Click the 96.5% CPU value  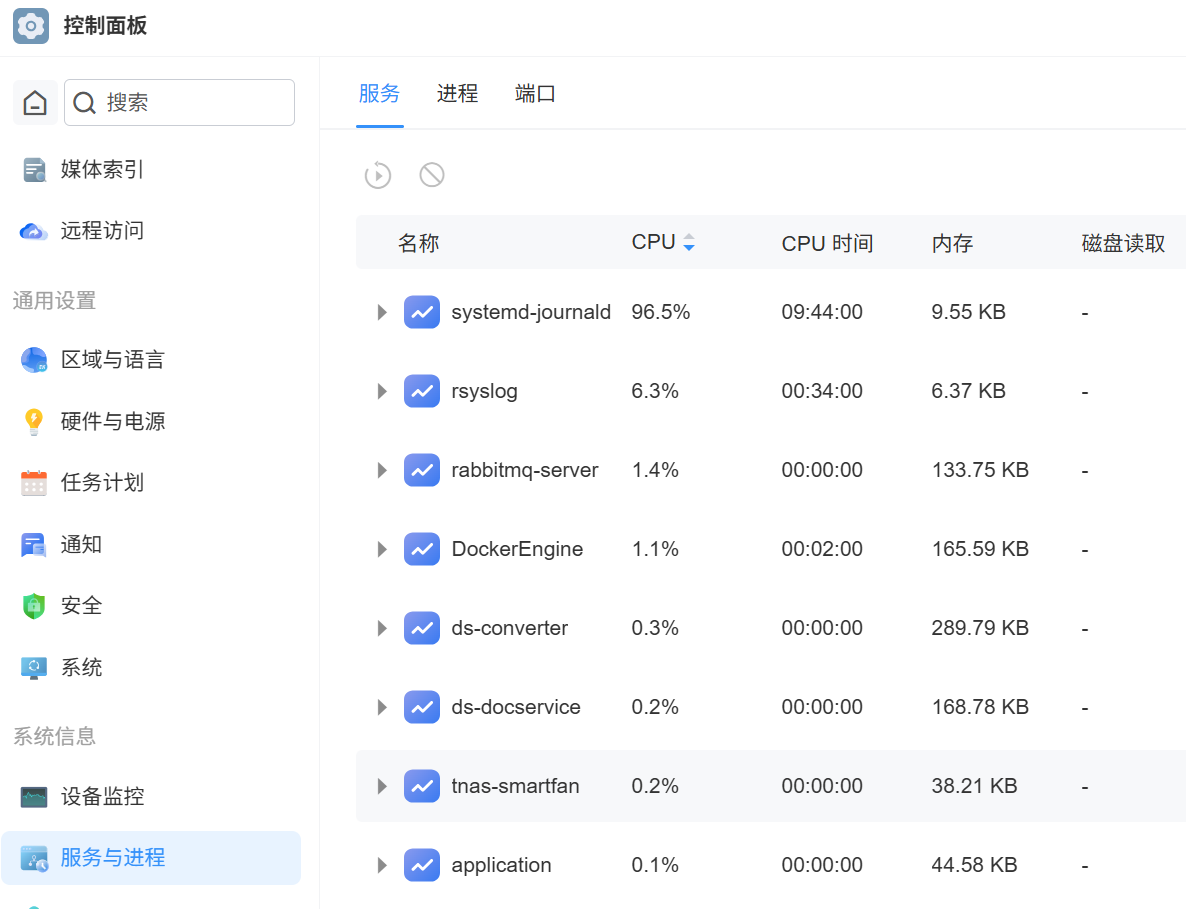pyautogui.click(x=661, y=312)
